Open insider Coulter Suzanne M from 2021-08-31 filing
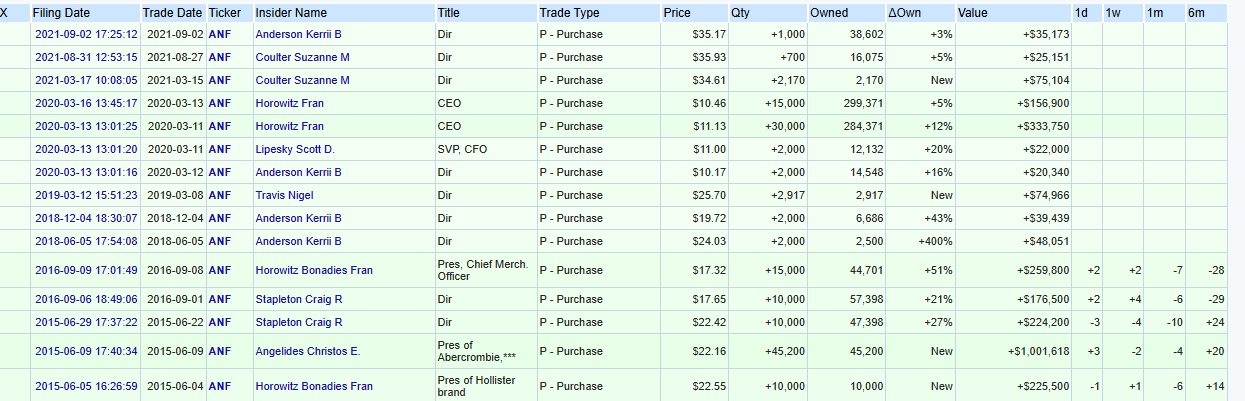1245x401 pixels. [303, 57]
